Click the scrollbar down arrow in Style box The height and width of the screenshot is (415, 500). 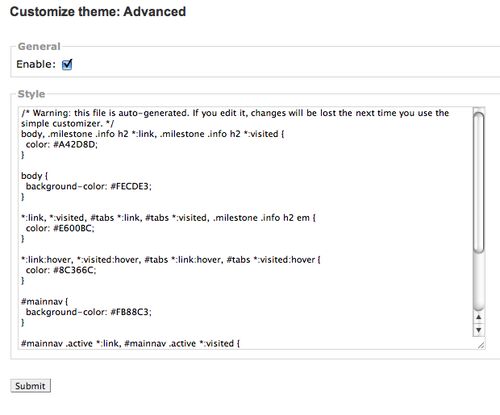coord(479,330)
